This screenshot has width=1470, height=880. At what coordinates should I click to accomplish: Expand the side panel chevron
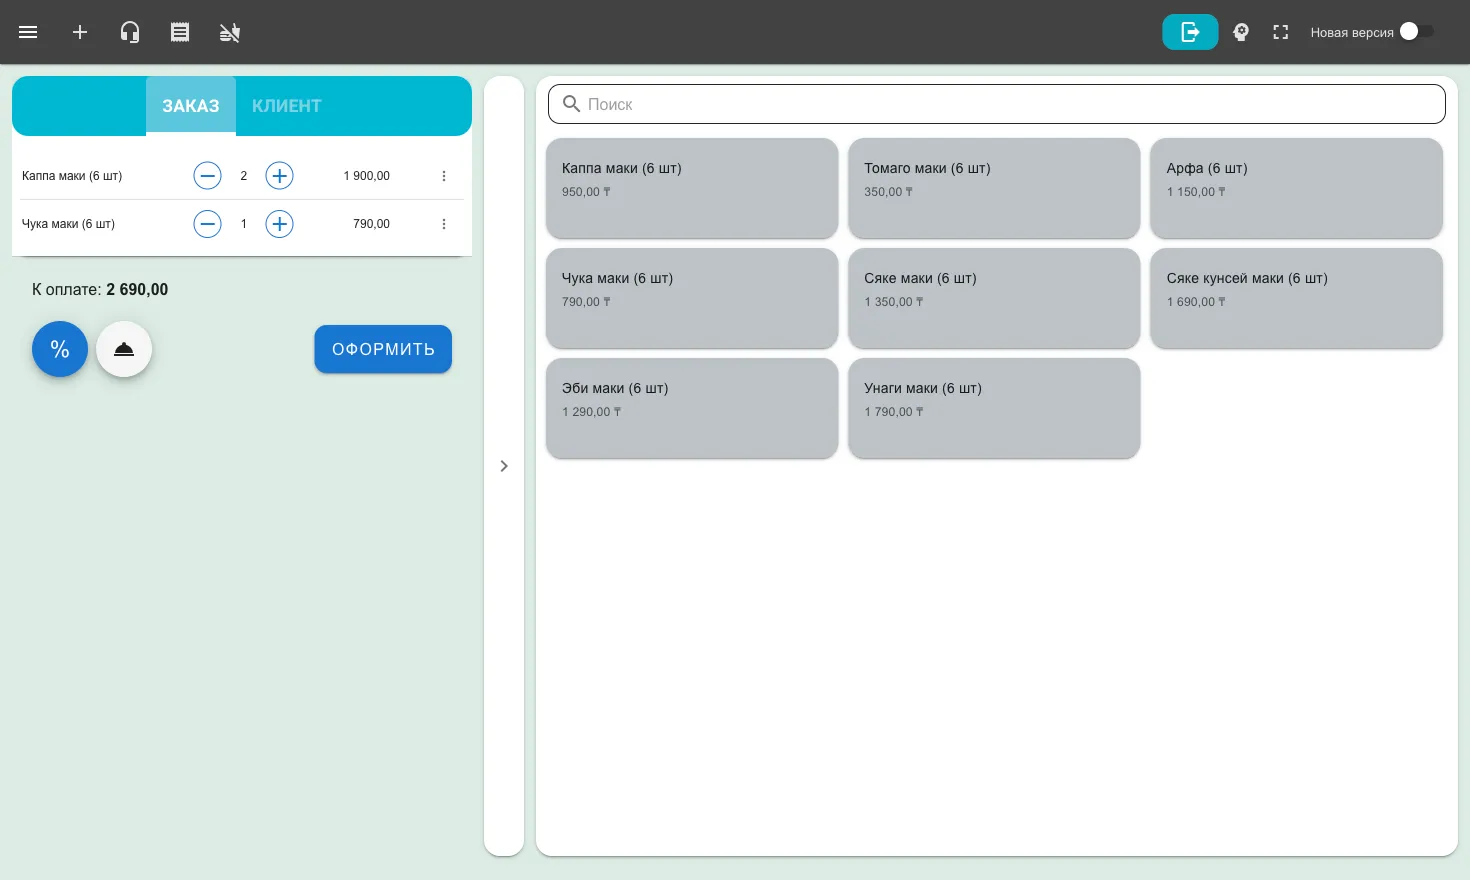pyautogui.click(x=504, y=466)
